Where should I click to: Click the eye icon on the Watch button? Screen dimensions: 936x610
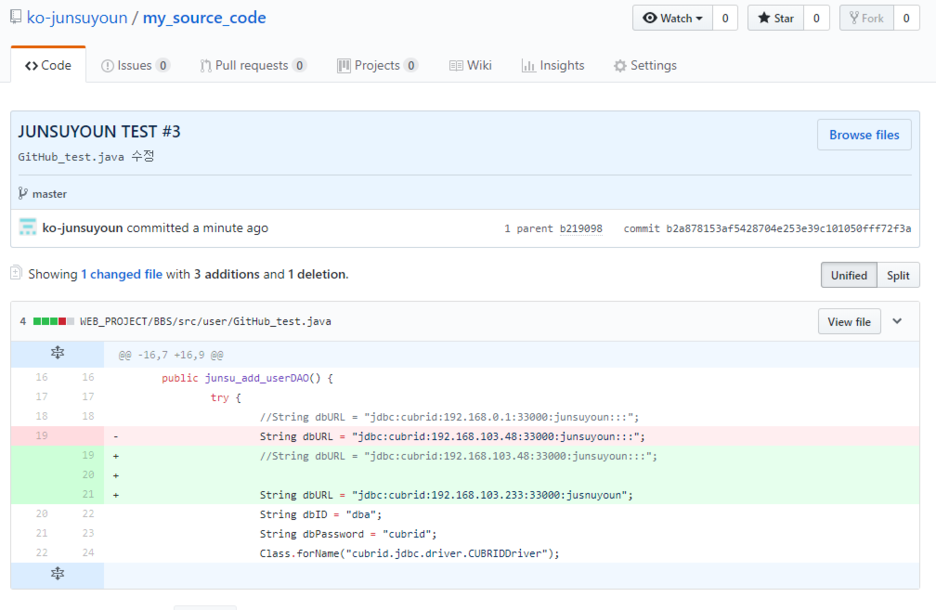click(650, 17)
